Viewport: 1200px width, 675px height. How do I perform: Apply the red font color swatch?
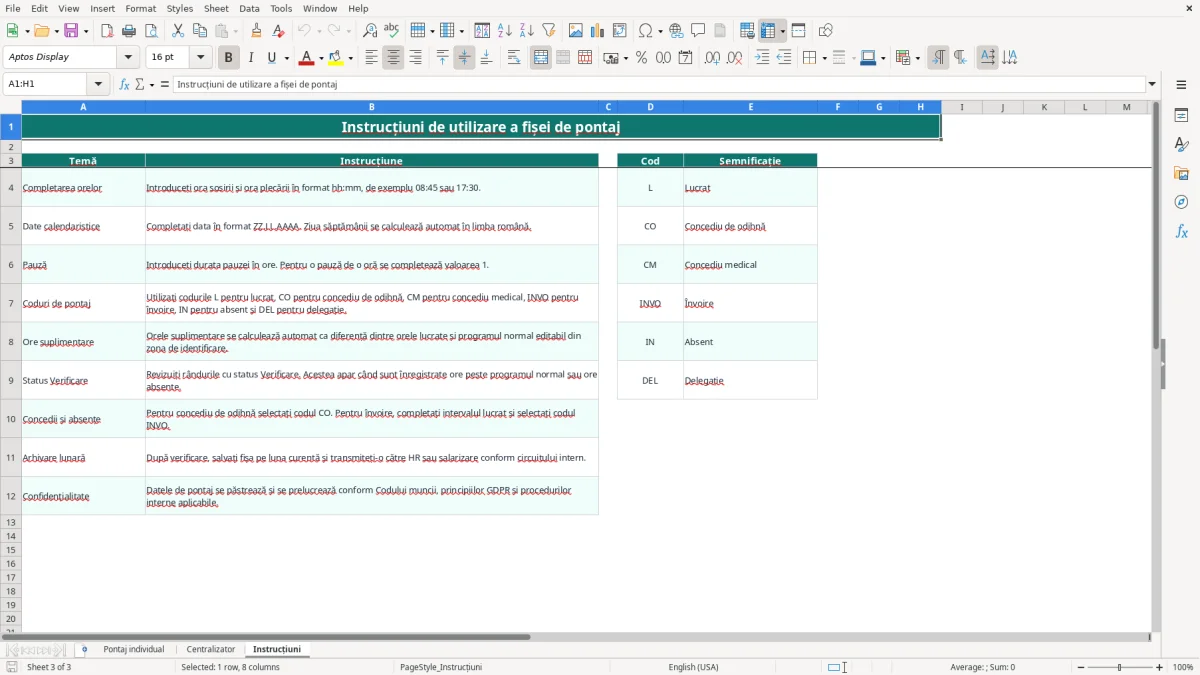tap(307, 58)
